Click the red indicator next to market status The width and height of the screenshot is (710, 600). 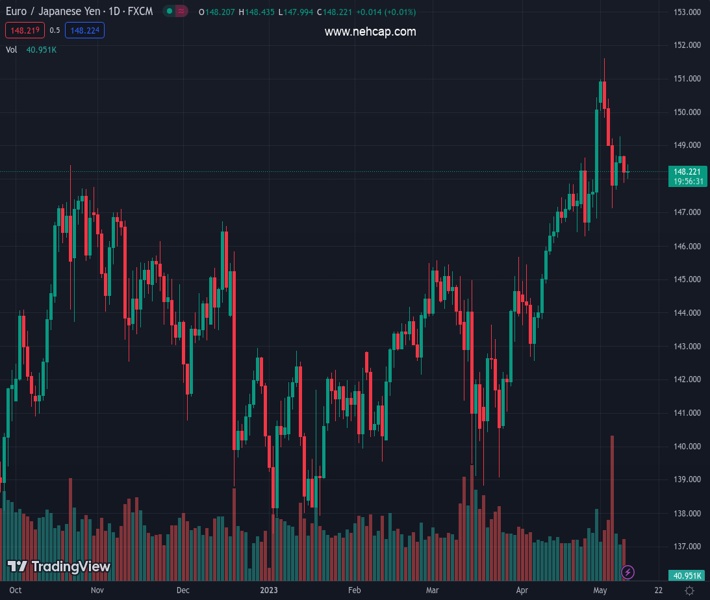point(181,12)
